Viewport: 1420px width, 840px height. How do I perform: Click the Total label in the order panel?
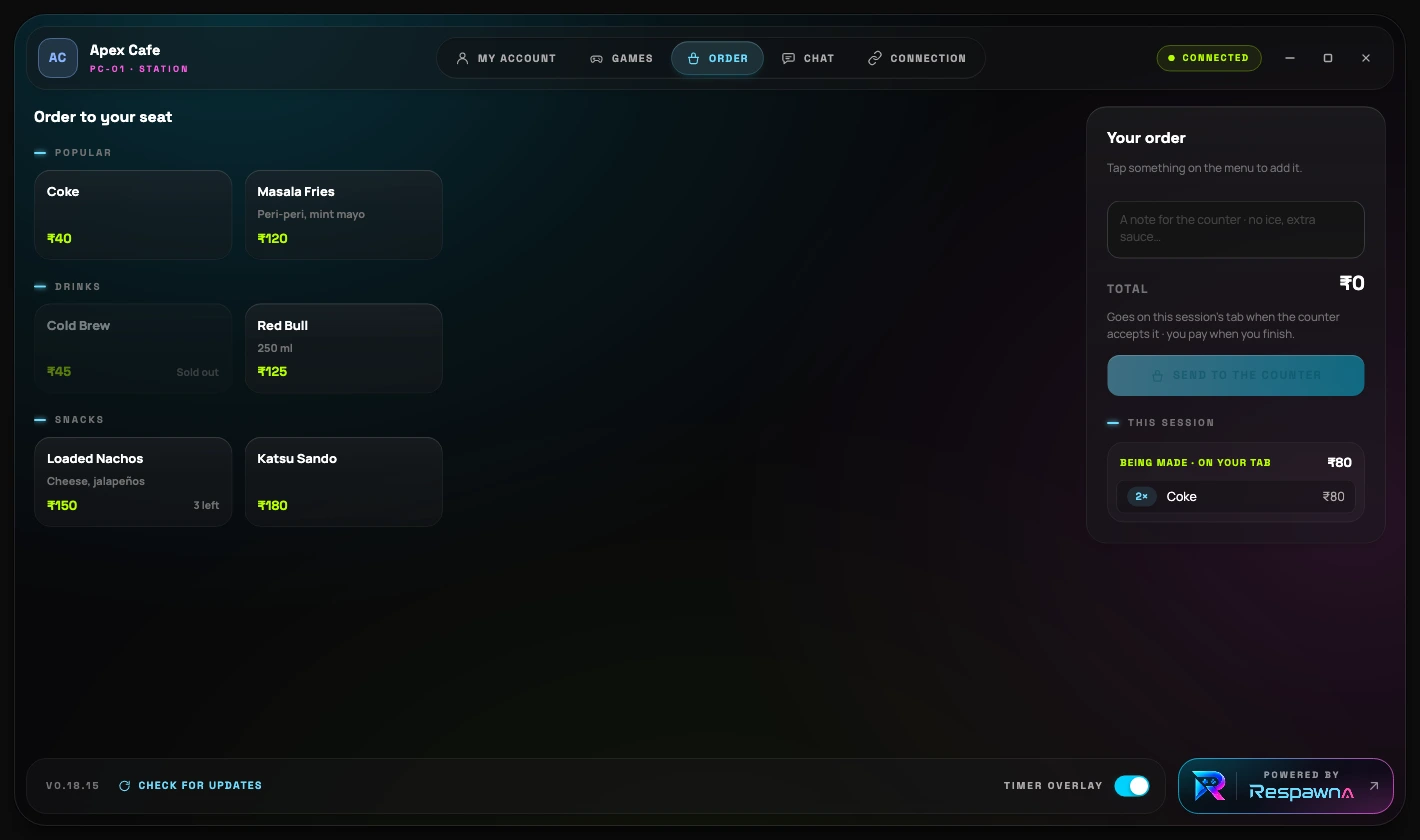(x=1128, y=289)
